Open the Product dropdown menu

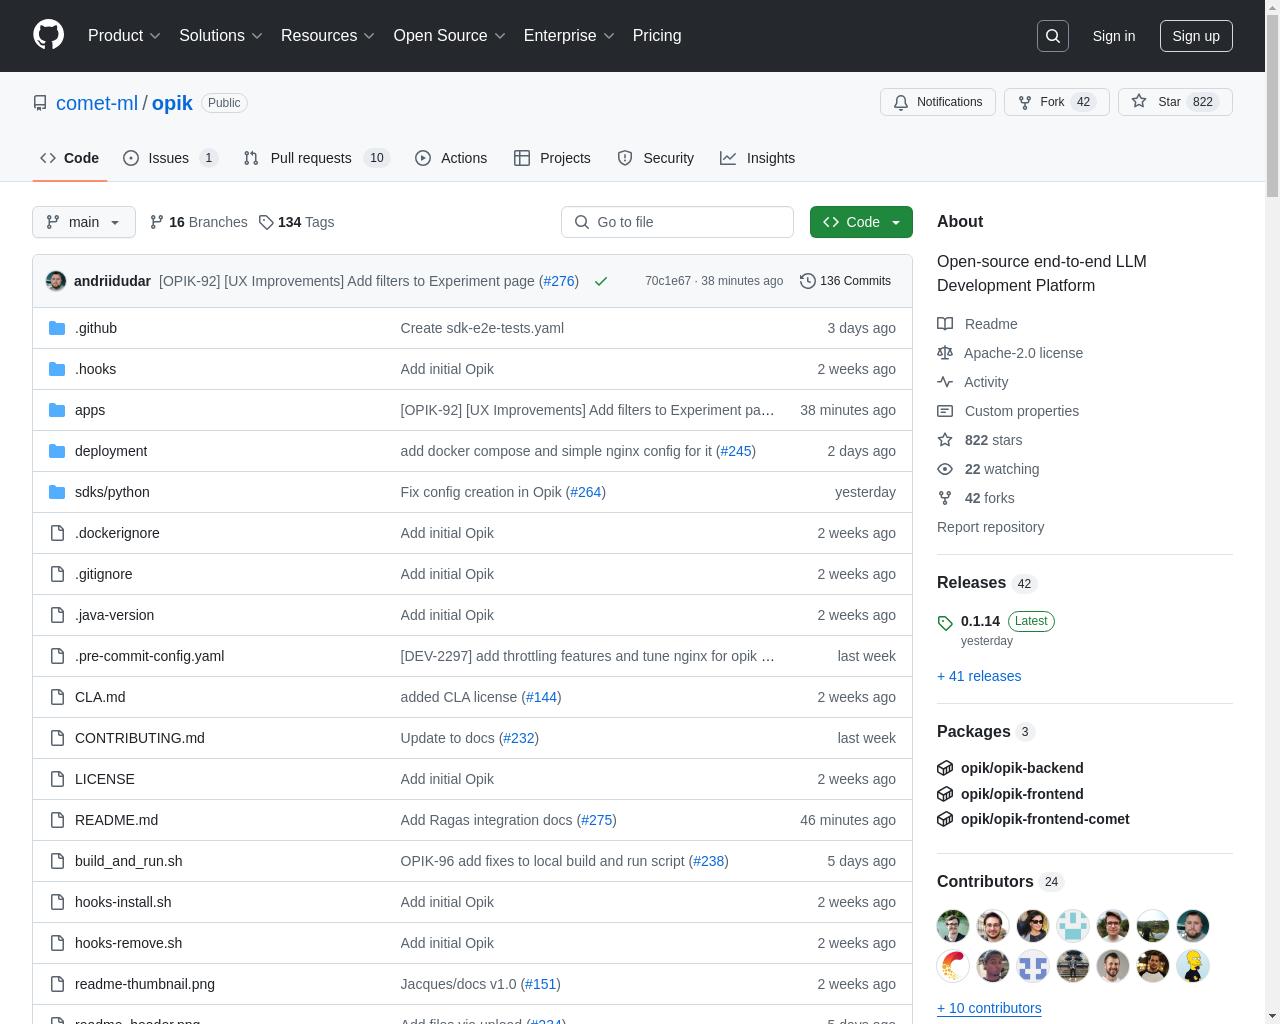click(124, 35)
